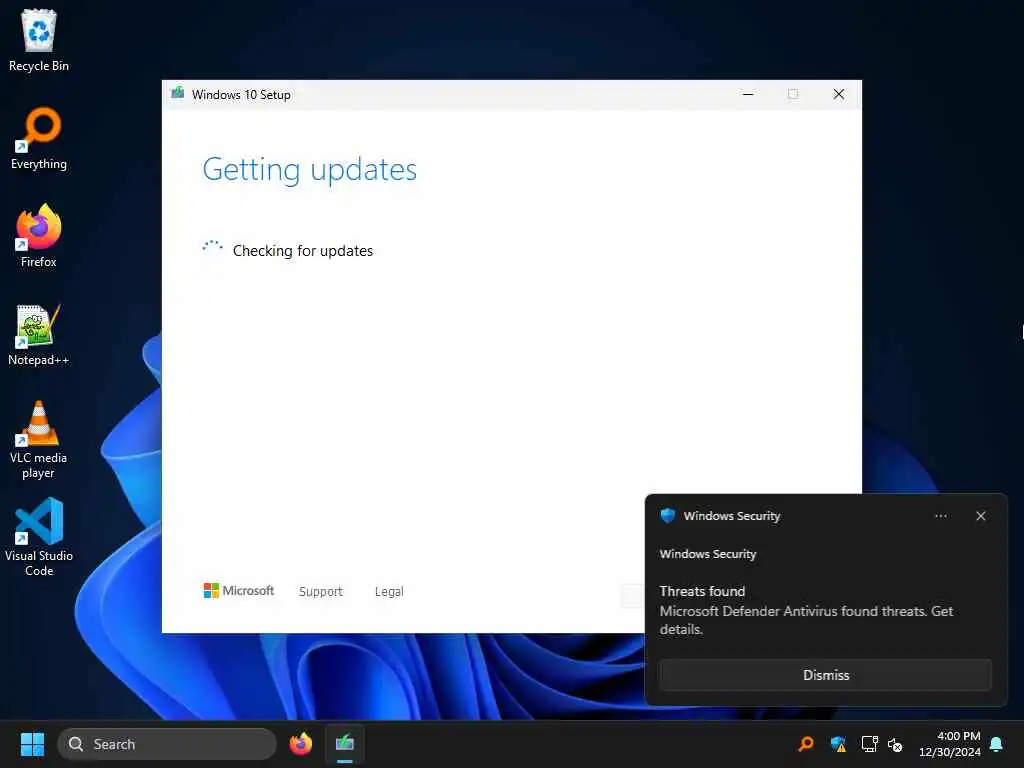The image size is (1024, 768).
Task: Click the Windows Security shield icon in notification
Action: point(667,516)
